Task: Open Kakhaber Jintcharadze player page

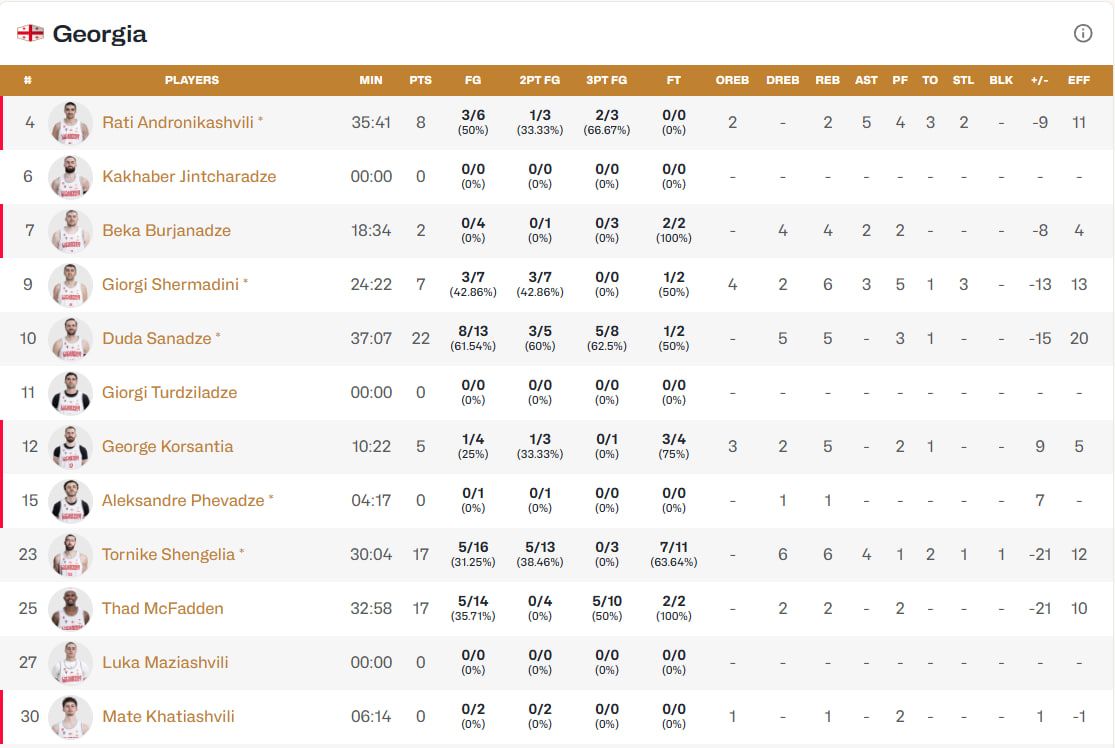Action: [188, 176]
